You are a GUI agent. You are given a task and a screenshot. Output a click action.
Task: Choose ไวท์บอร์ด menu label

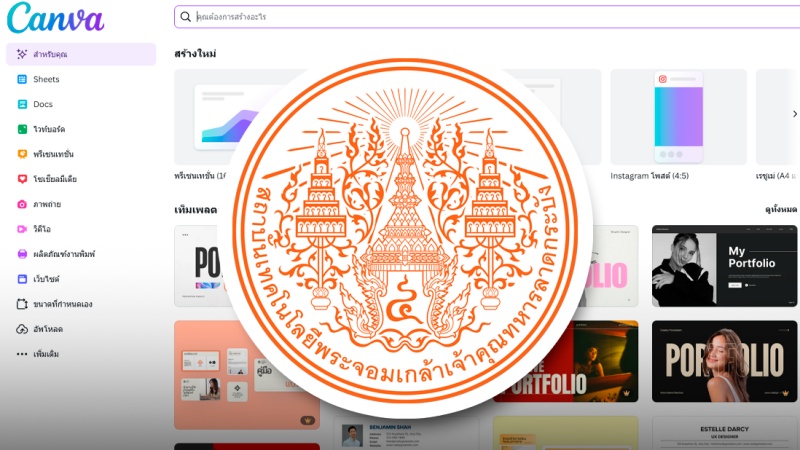[x=49, y=129]
